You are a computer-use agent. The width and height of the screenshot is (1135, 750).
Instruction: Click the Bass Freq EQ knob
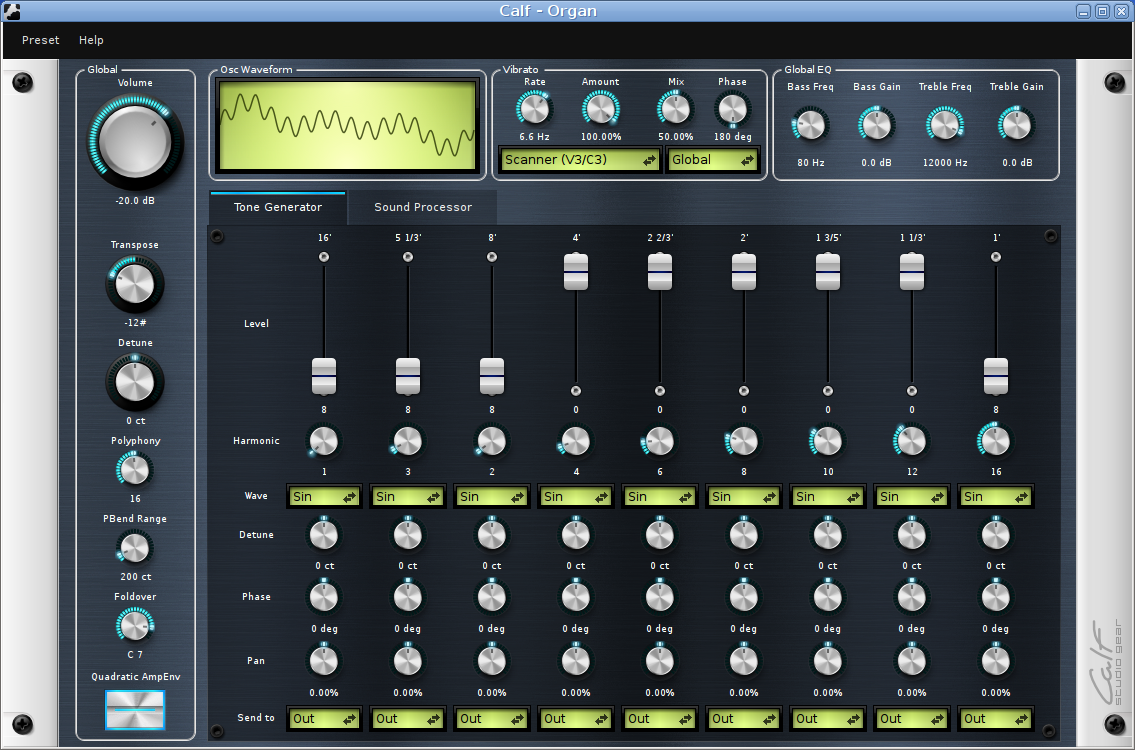click(x=810, y=125)
